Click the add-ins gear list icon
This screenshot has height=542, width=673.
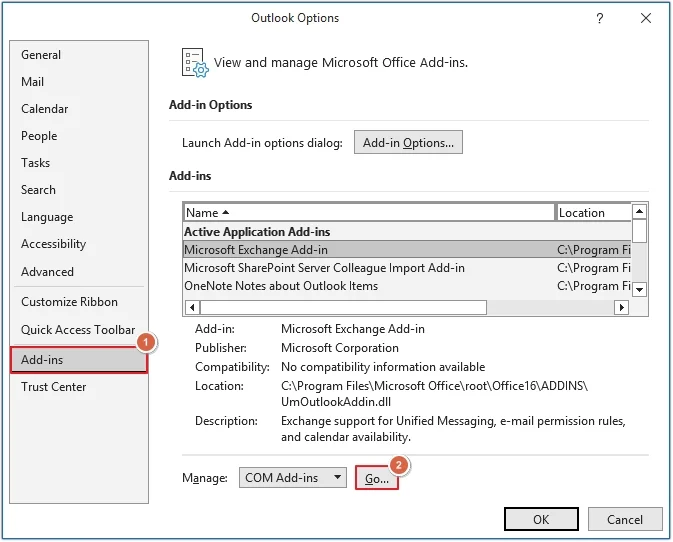click(195, 63)
